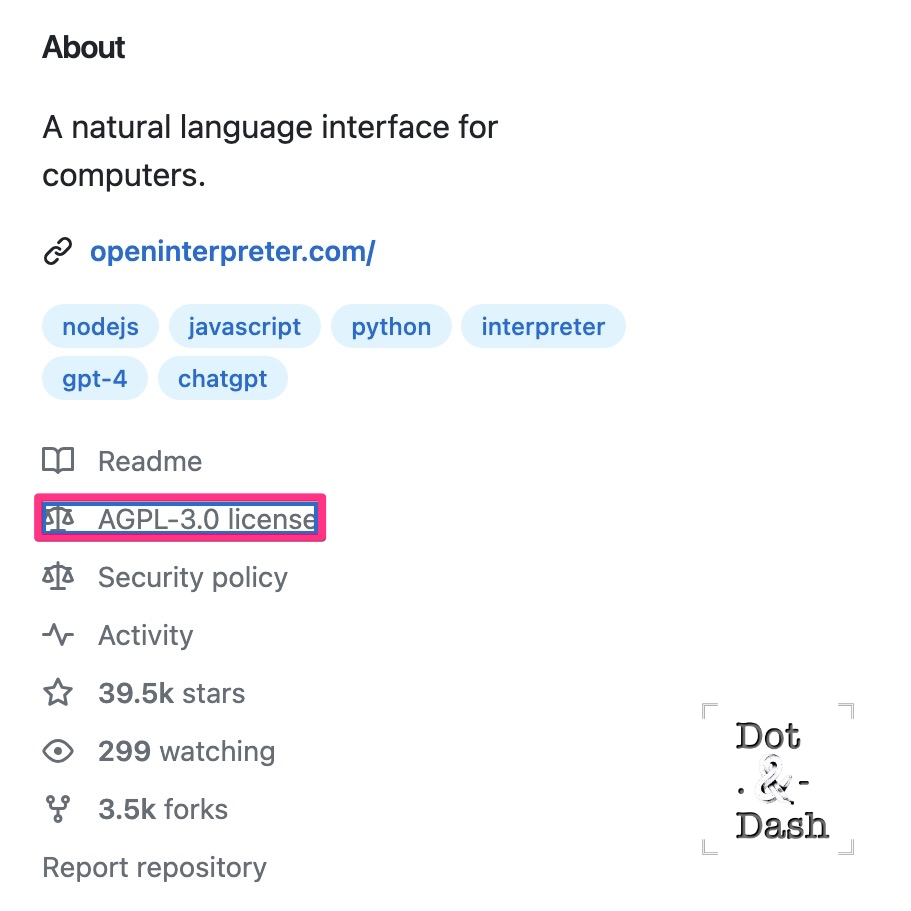Select the interpreter topic tag
The height and width of the screenshot is (911, 911).
543,327
